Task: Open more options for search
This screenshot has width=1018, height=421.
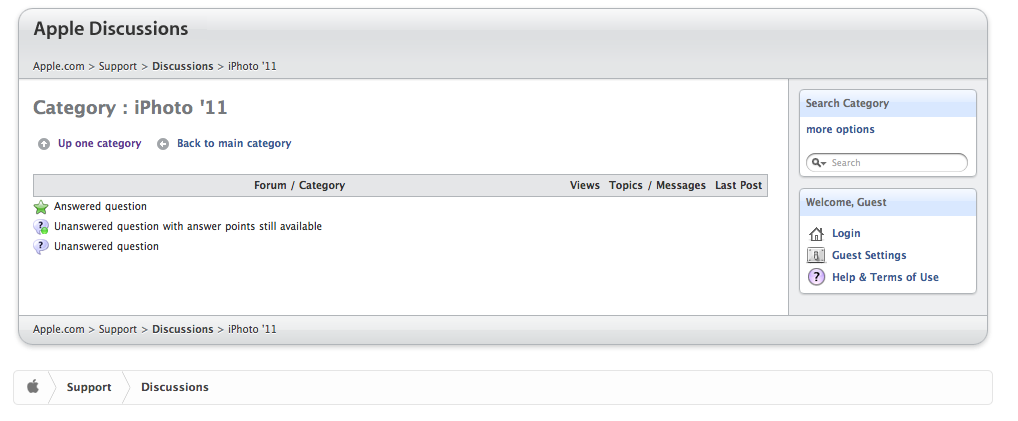Action: pos(840,130)
